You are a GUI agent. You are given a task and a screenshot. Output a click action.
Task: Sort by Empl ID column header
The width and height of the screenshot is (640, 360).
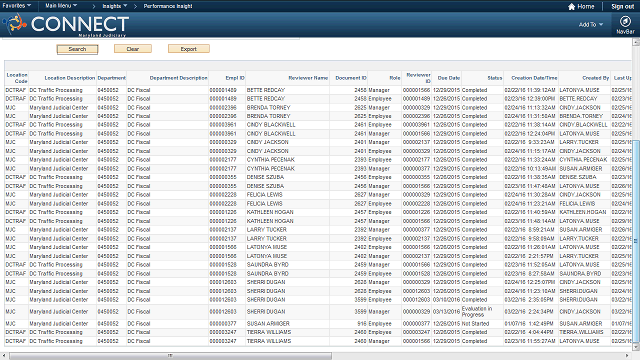[235, 78]
